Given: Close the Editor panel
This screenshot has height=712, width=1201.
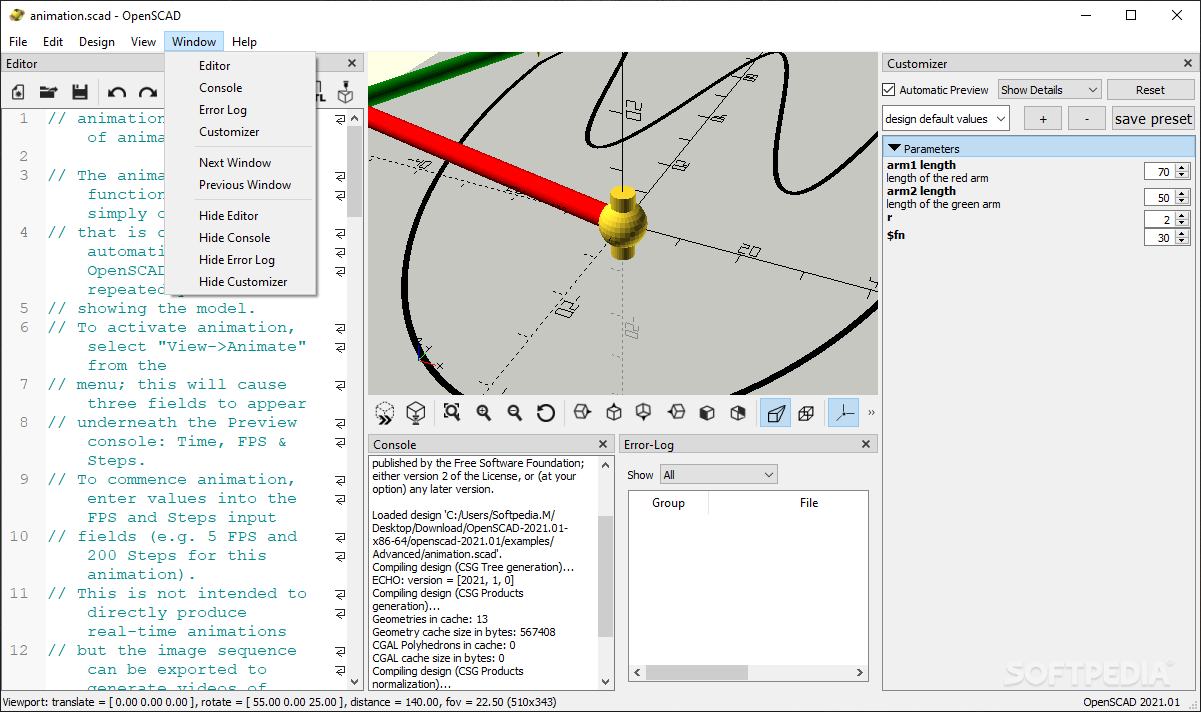Looking at the screenshot, I should click(352, 63).
